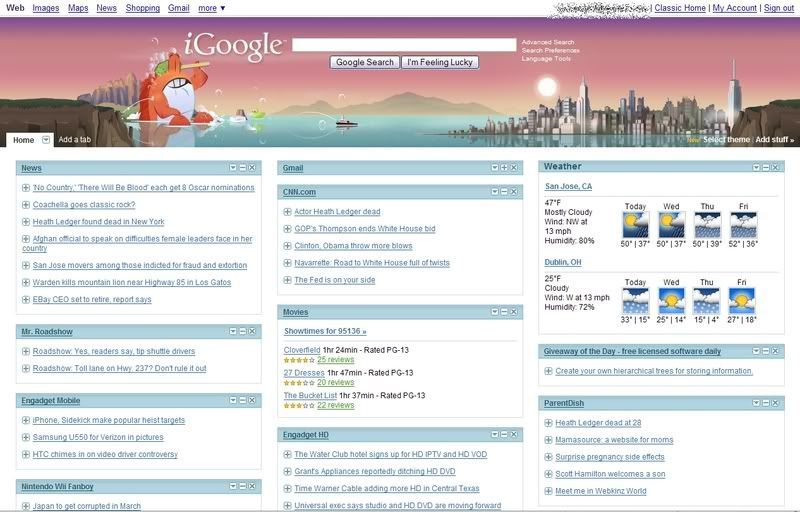This screenshot has width=800, height=512.
Task: Expand 'The Fed is on your side' item
Action: [287, 280]
